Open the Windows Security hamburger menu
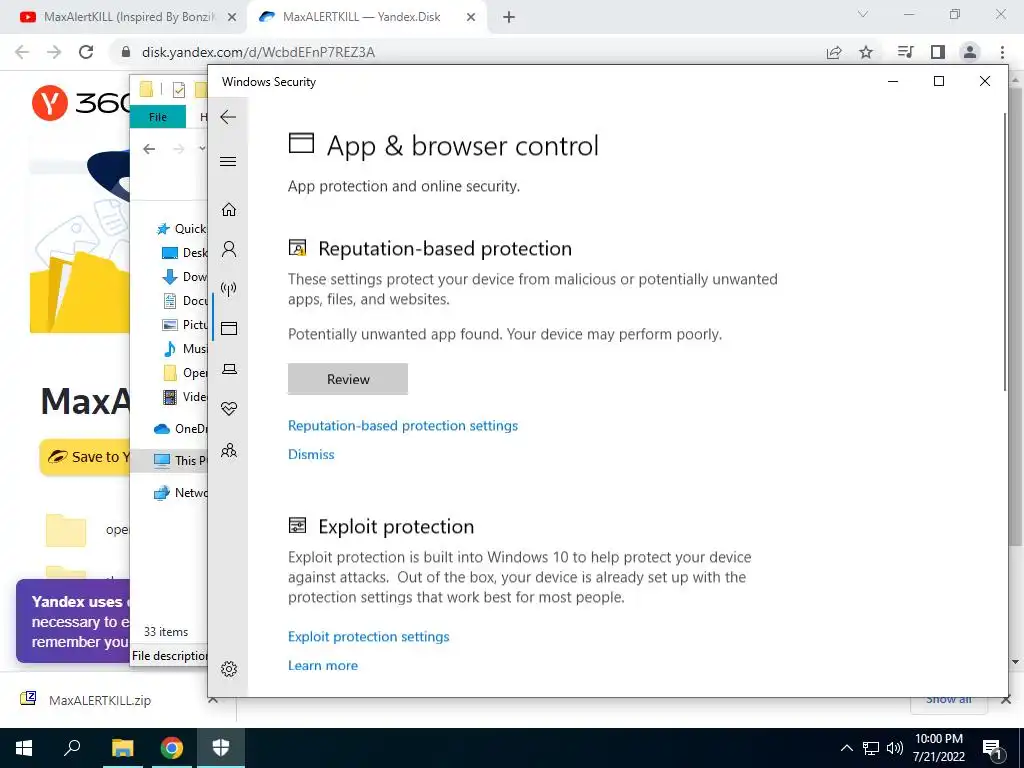 [x=228, y=161]
